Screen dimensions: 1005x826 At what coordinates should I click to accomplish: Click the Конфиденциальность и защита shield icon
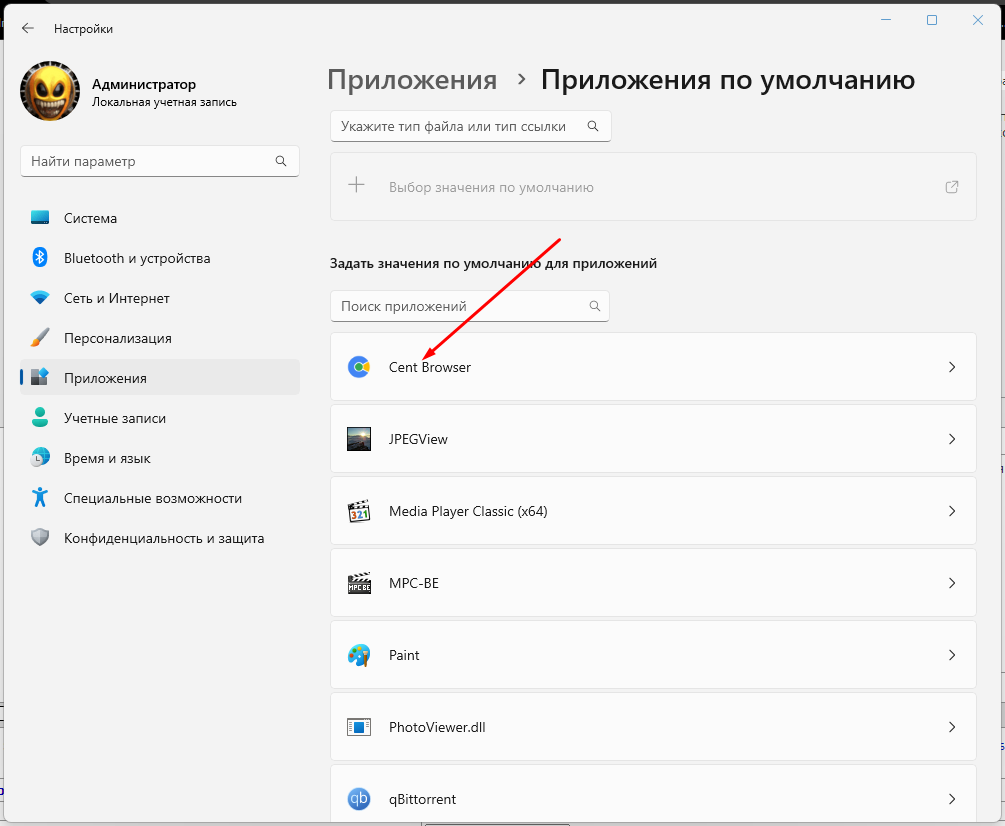point(40,538)
